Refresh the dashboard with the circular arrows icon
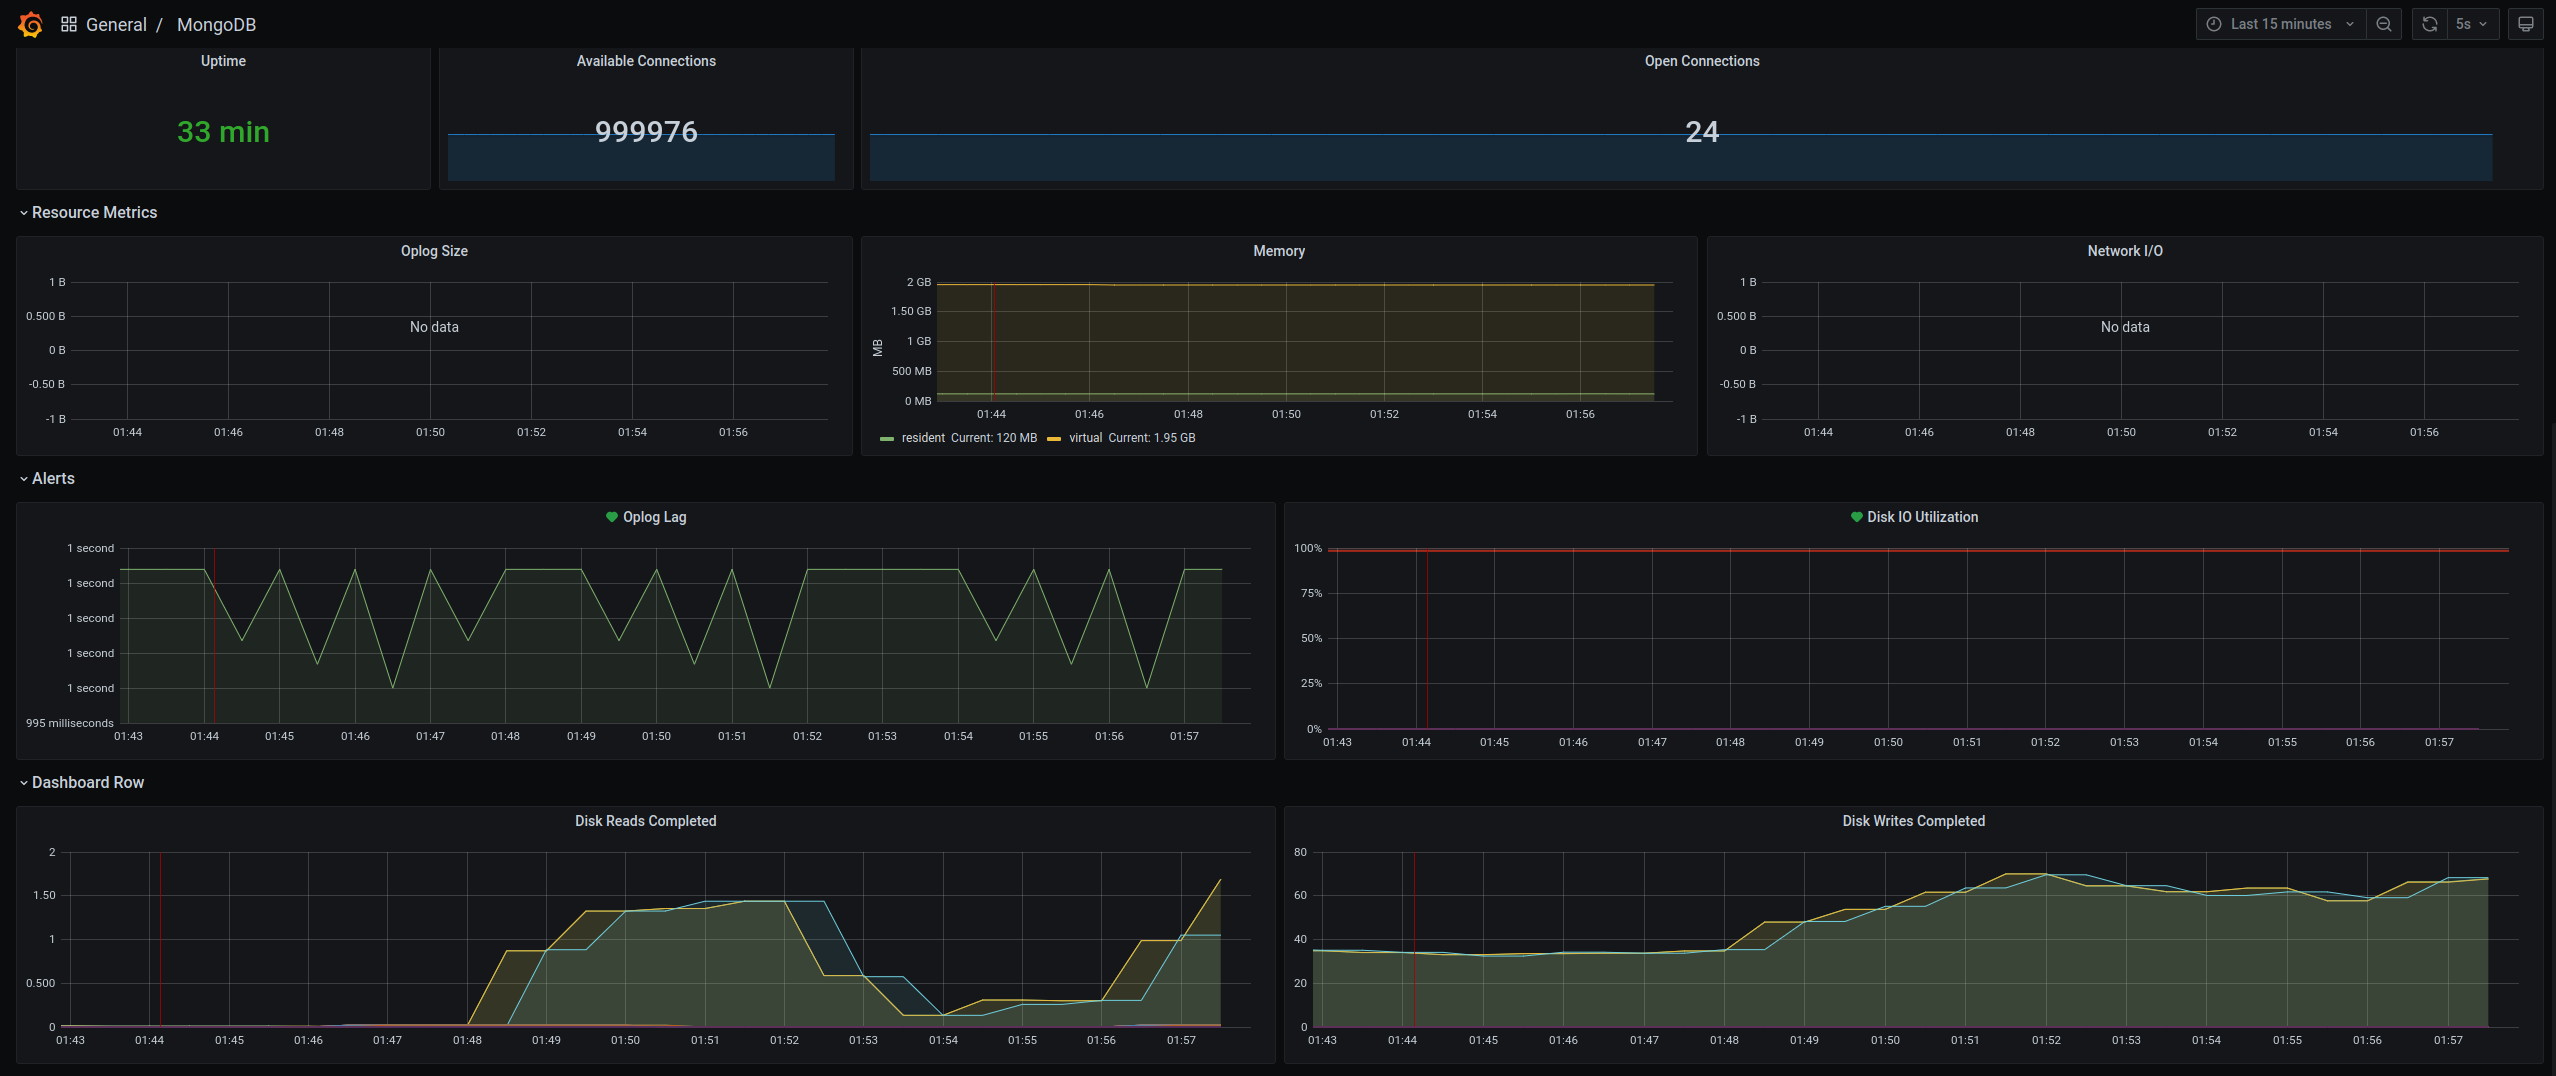2556x1076 pixels. pyautogui.click(x=2429, y=24)
